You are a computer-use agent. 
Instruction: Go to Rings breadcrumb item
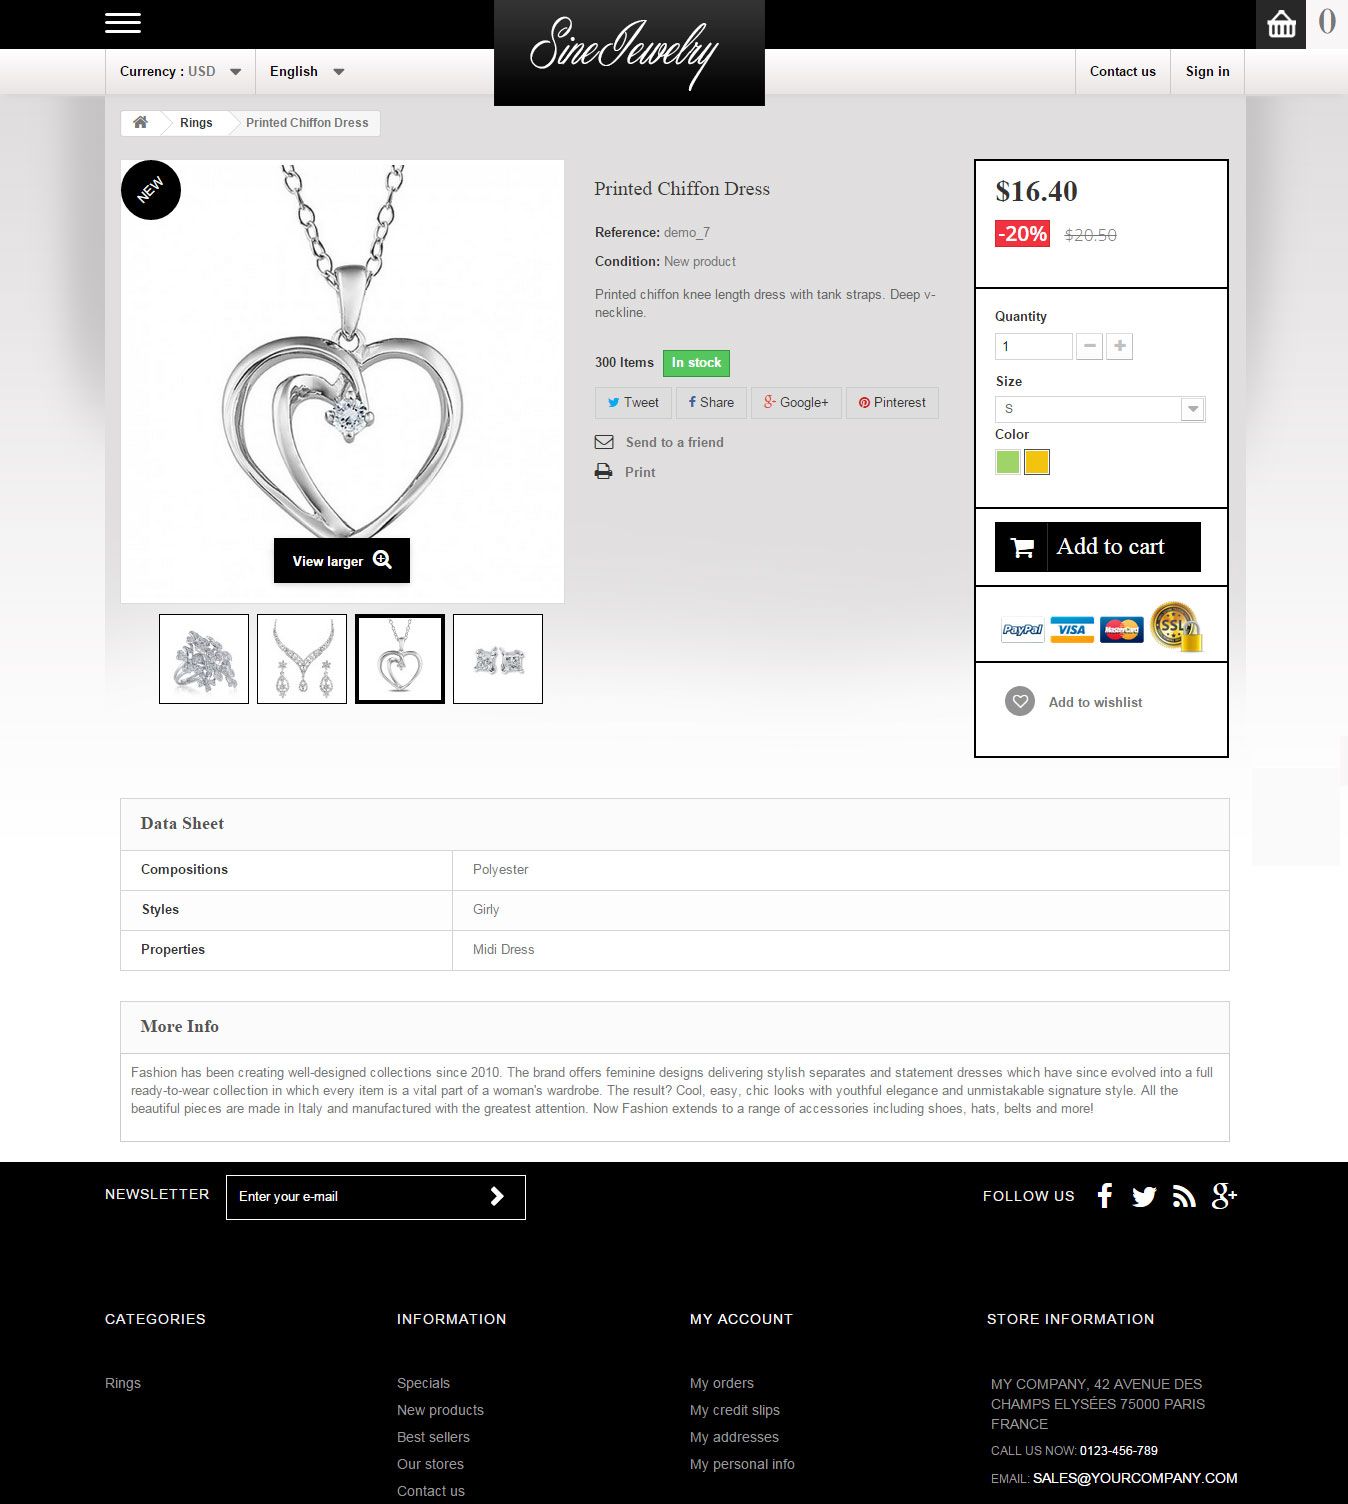(x=196, y=123)
